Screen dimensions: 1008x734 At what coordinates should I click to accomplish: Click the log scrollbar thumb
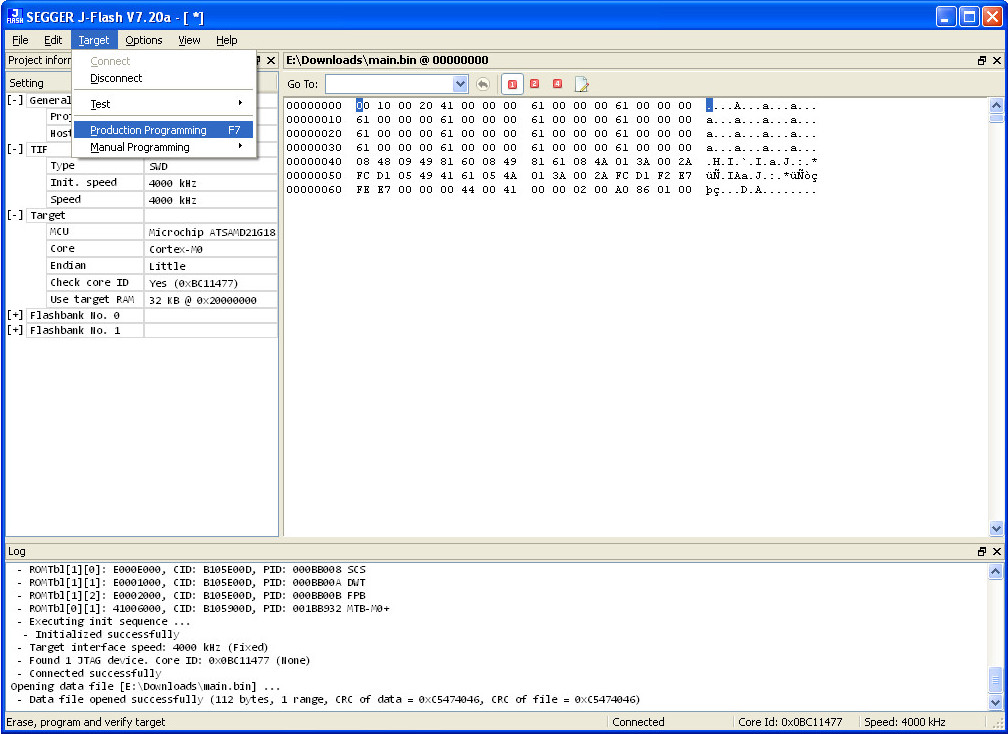pyautogui.click(x=995, y=679)
